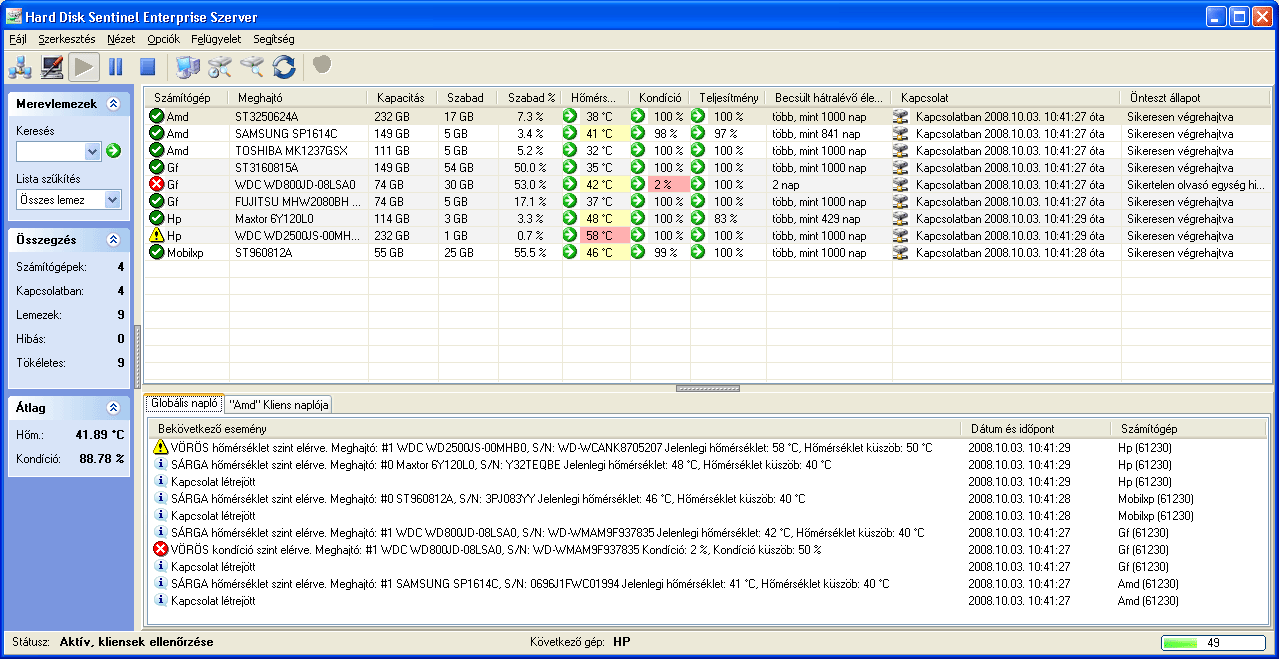The width and height of the screenshot is (1279, 659).
Task: Sort by the Kapacitás column header
Action: click(400, 98)
